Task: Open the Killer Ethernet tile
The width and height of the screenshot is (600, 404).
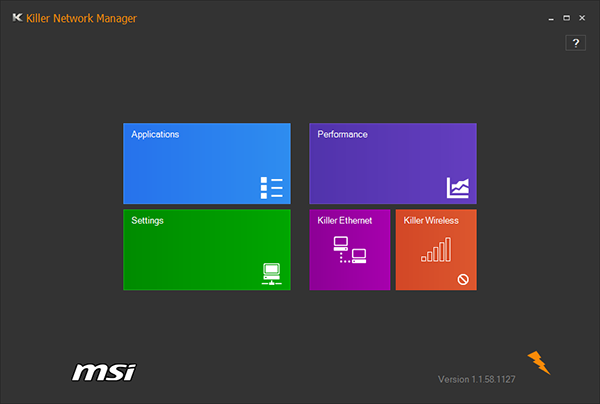Action: pyautogui.click(x=350, y=249)
